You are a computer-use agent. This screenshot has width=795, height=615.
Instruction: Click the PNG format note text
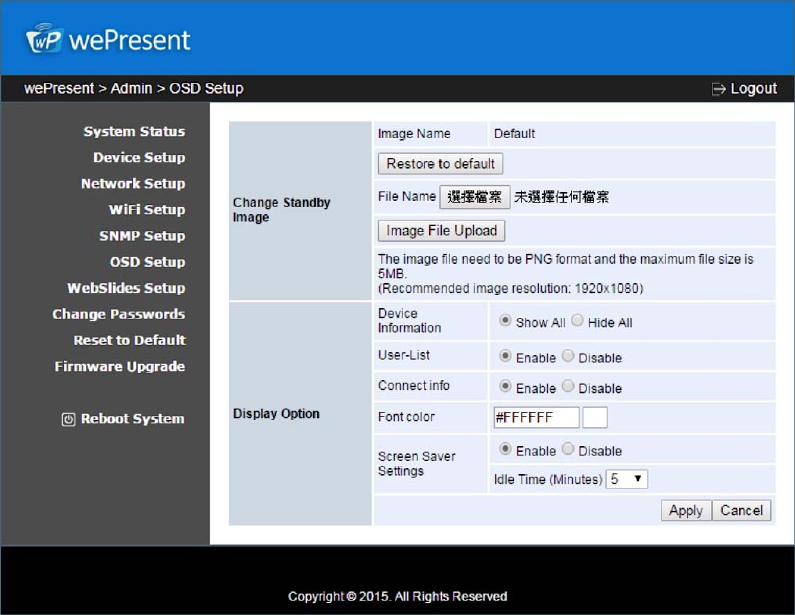pos(565,274)
